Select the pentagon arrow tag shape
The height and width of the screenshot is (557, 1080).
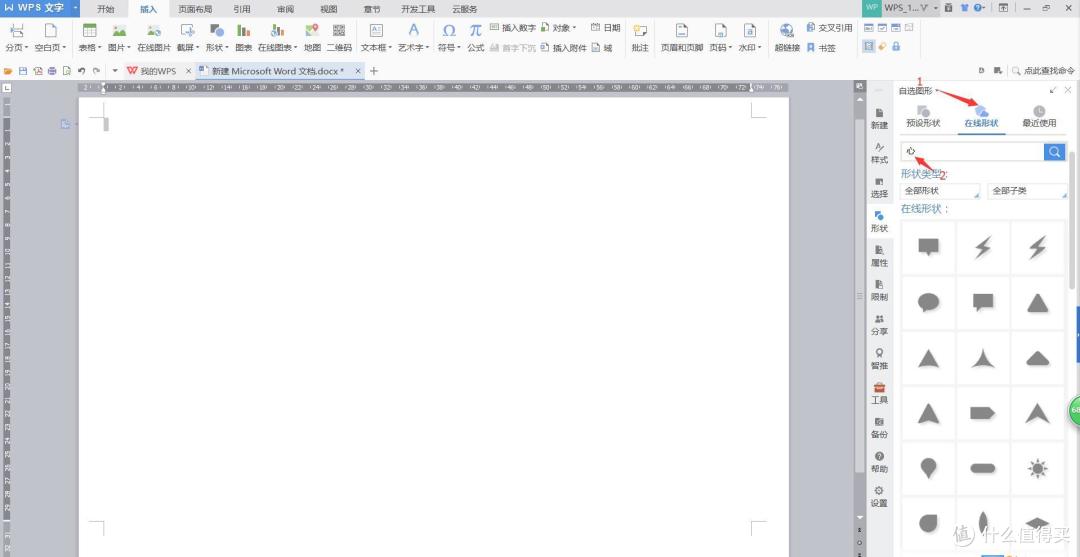pos(983,413)
